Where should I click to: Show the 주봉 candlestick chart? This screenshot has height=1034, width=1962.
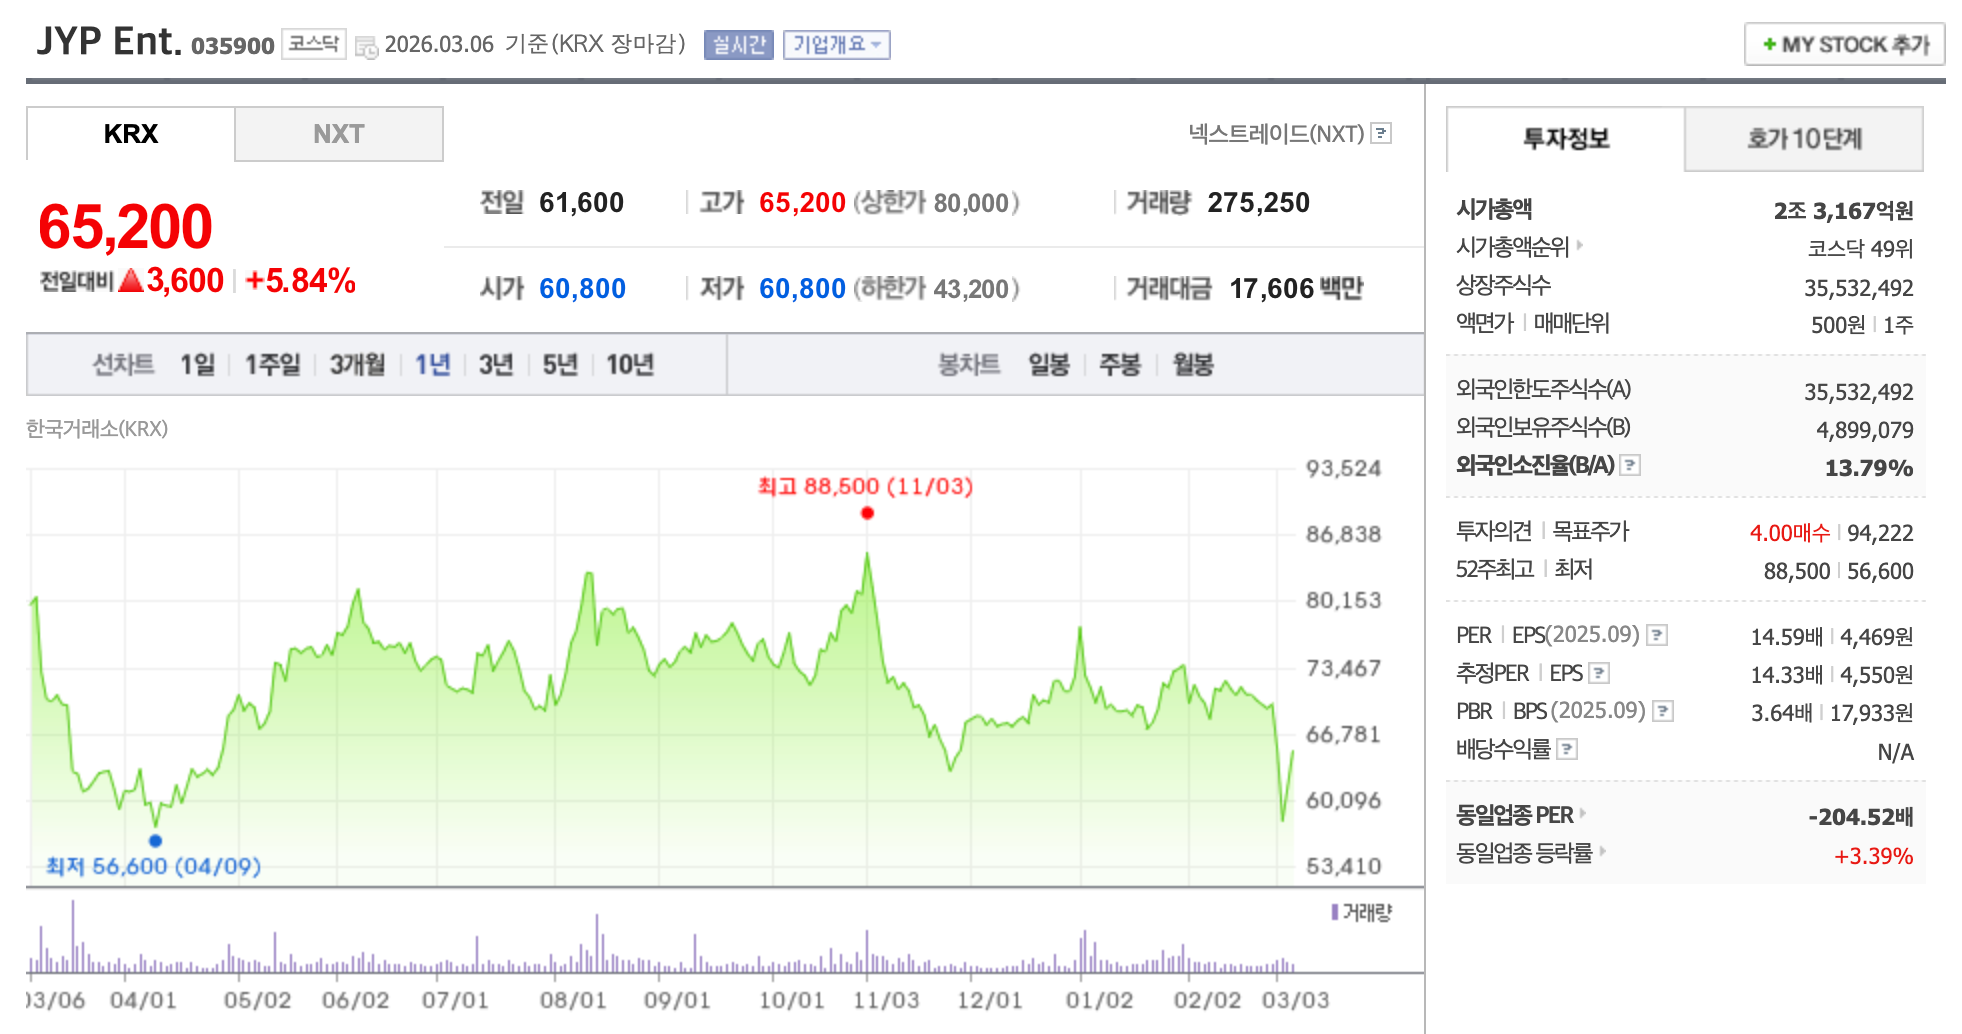(x=1120, y=365)
